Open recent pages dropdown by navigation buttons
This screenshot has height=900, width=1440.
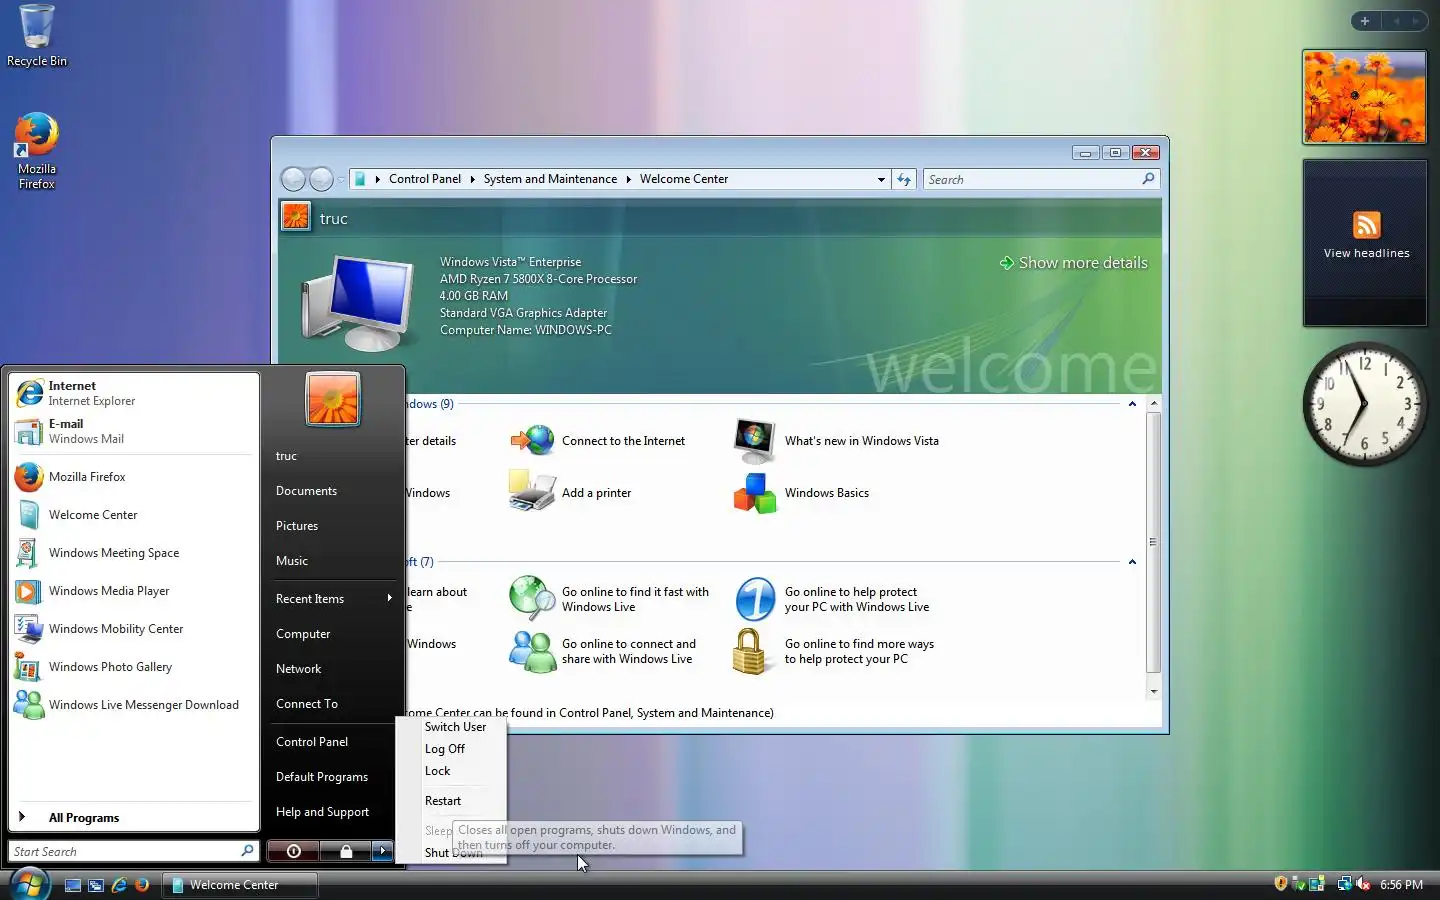tap(341, 180)
